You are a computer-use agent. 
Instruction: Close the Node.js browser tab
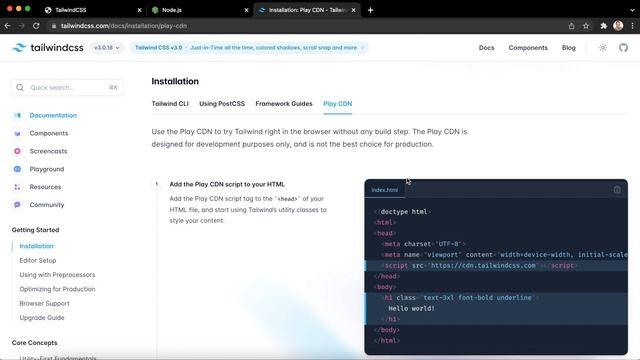point(247,10)
